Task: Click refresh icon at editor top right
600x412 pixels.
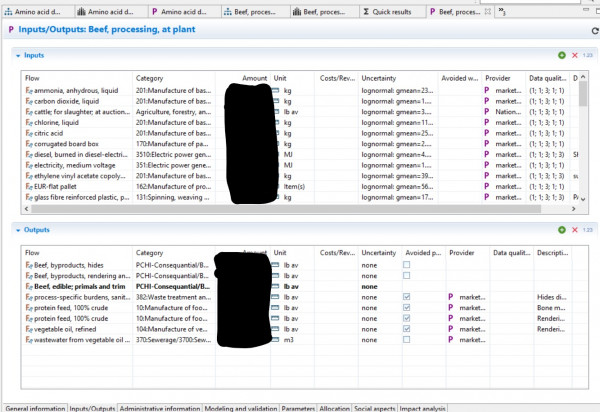Action: coord(595,31)
